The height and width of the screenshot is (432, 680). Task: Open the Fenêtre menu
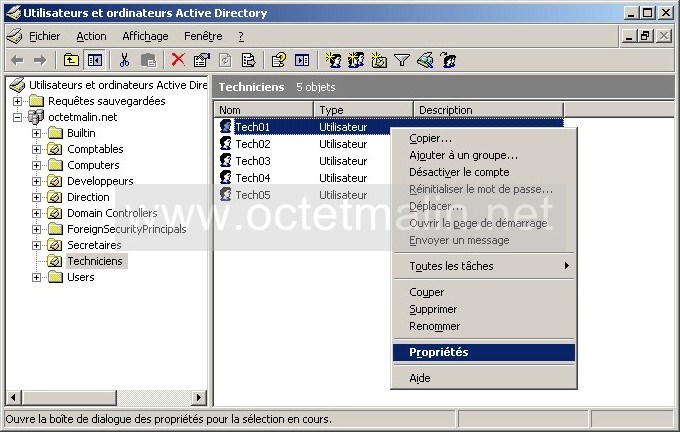point(203,36)
